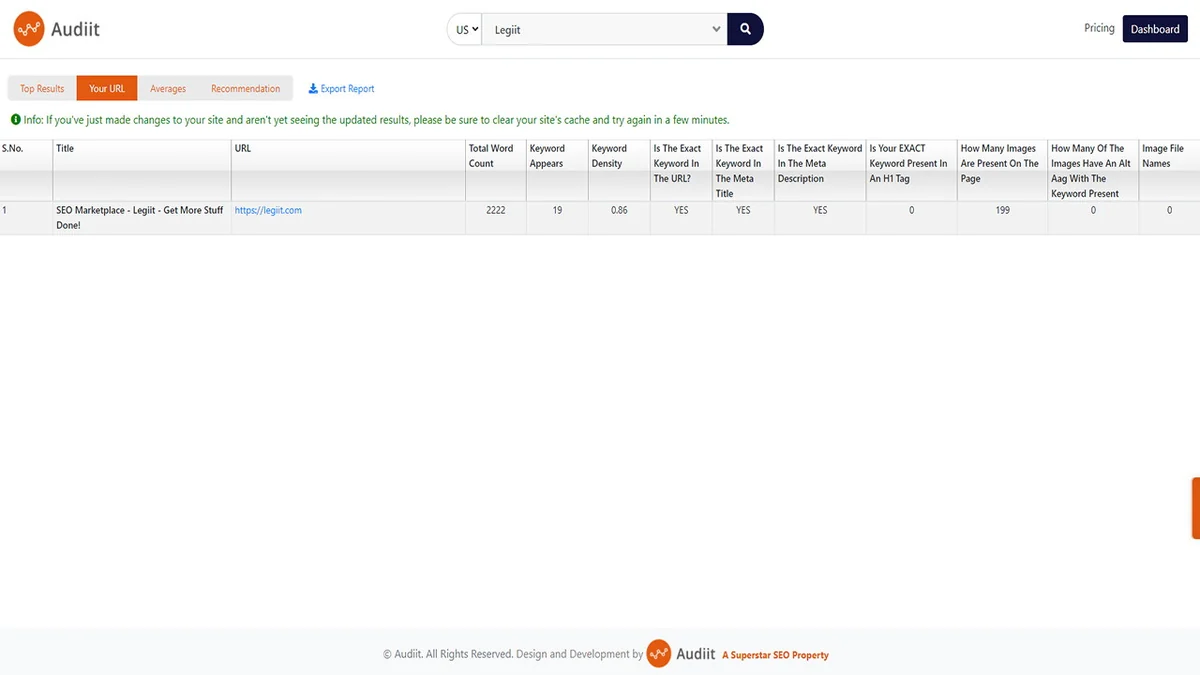Switch to the Top Results tab
This screenshot has width=1200, height=675.
[42, 89]
